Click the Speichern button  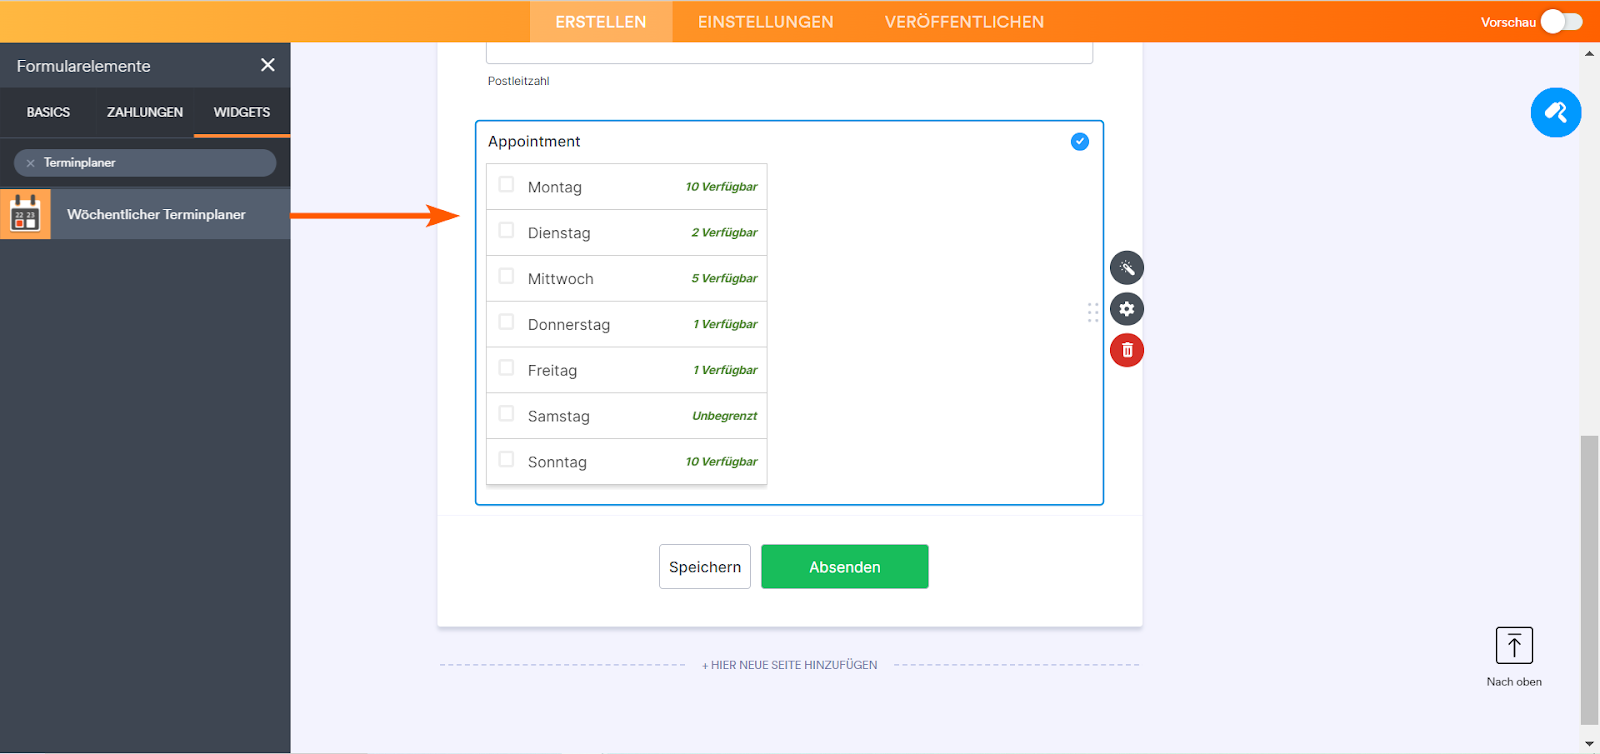tap(705, 567)
